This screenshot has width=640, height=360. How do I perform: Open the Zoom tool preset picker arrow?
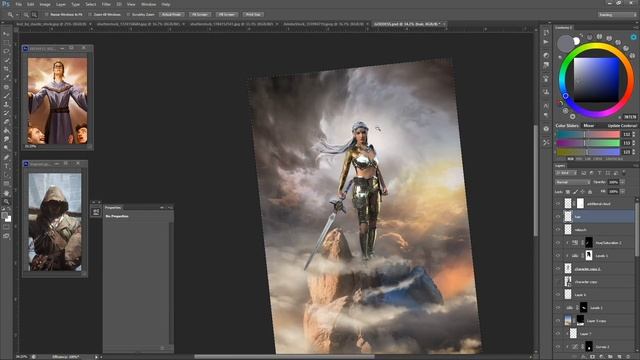click(17, 15)
